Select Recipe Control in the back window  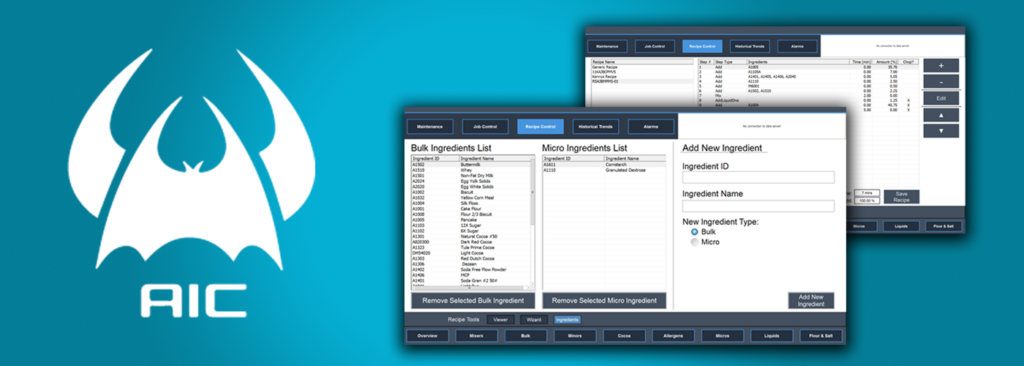coord(703,46)
